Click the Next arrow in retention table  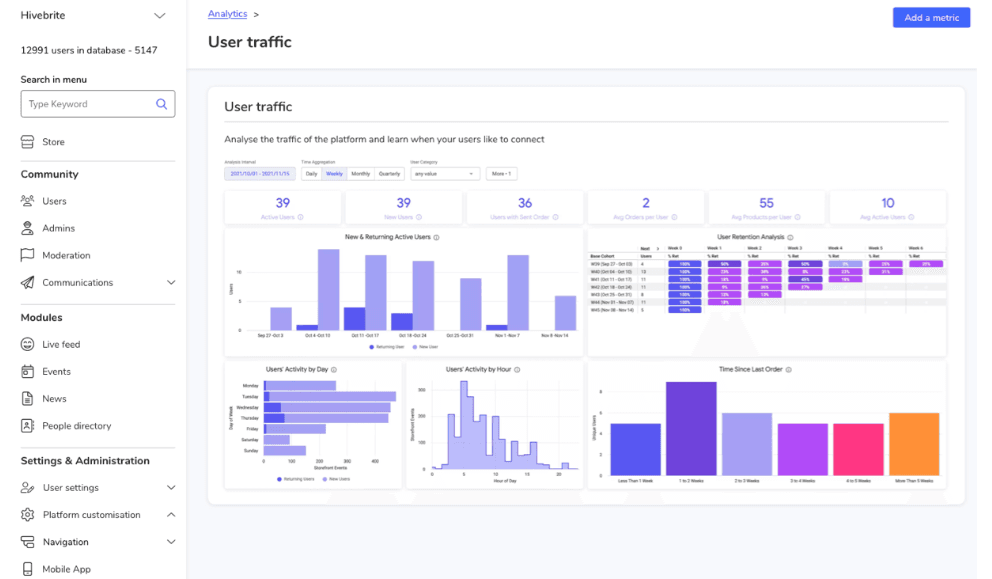coord(657,249)
